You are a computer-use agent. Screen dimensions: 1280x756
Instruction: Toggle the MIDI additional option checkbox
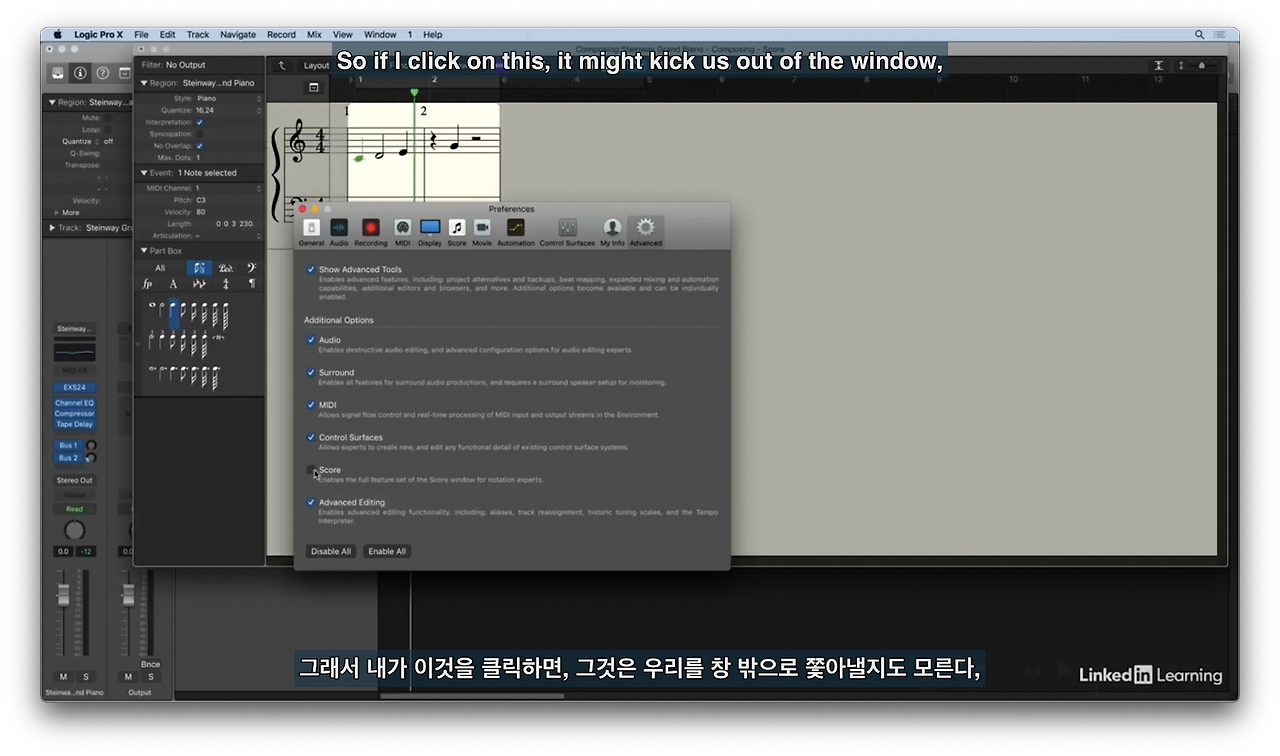(311, 405)
